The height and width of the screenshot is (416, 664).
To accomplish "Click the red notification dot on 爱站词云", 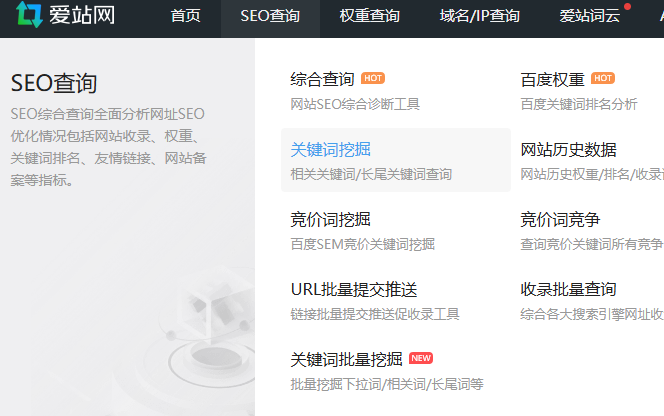I will coord(627,7).
